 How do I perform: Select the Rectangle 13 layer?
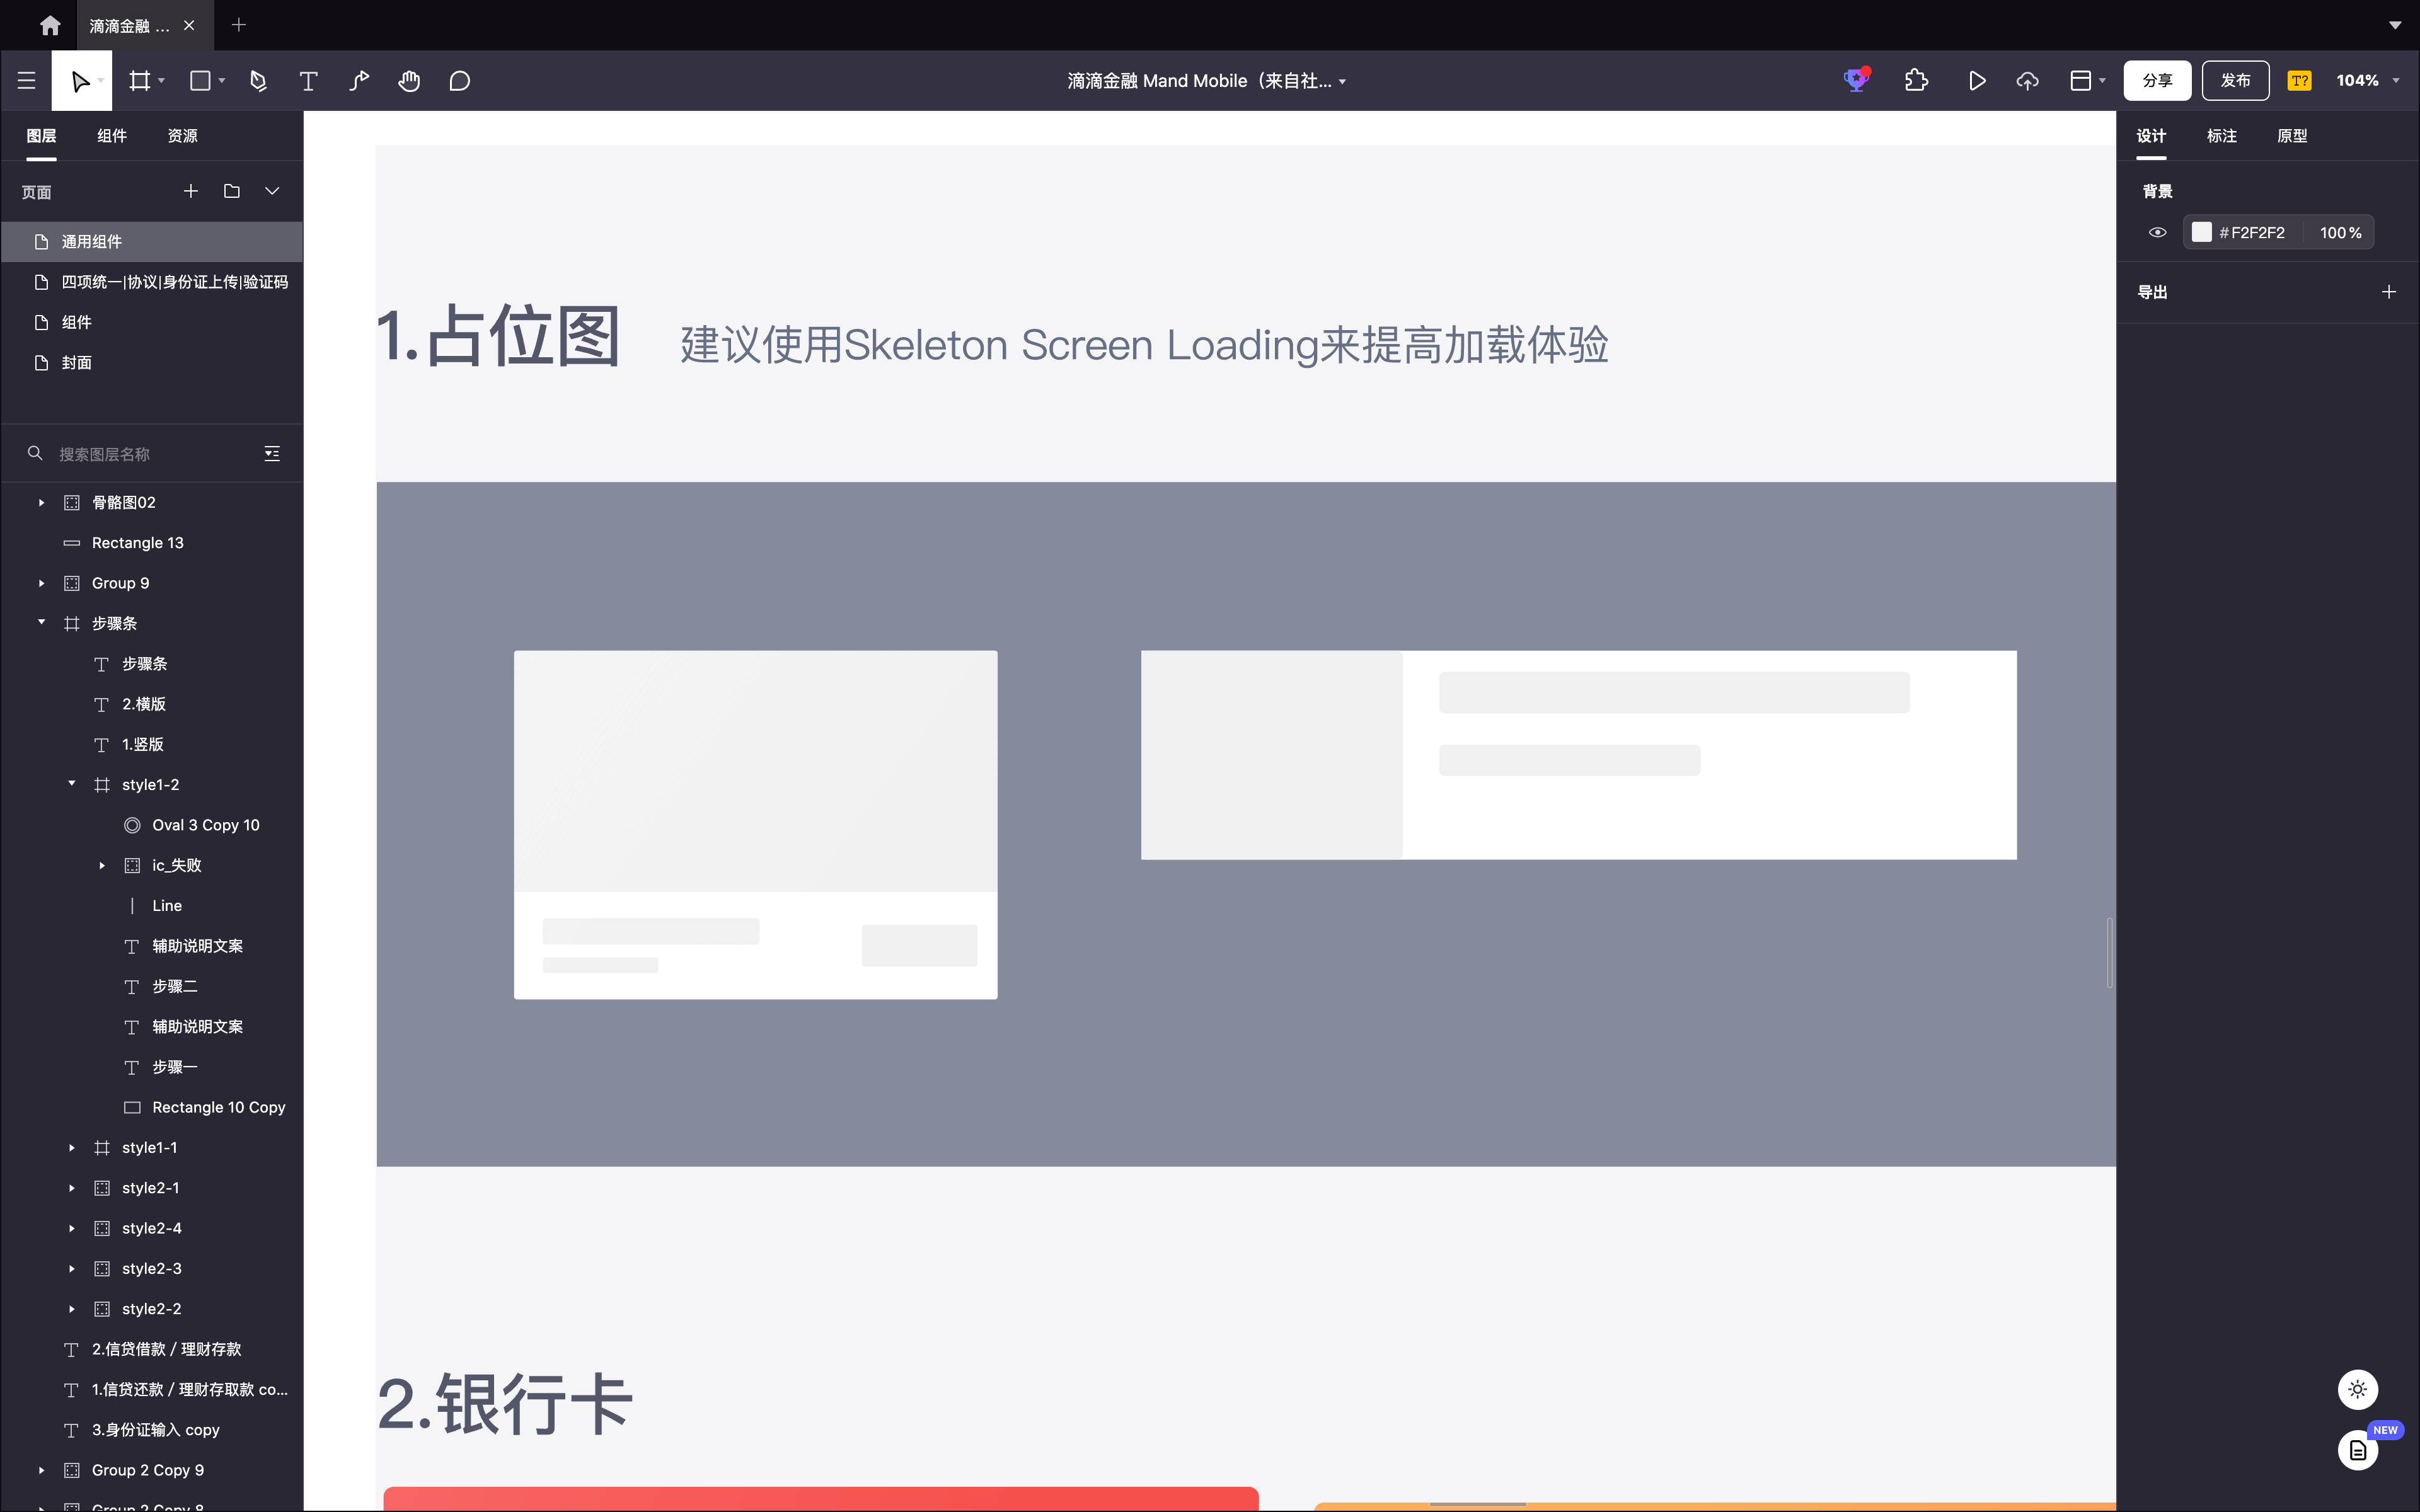152,543
